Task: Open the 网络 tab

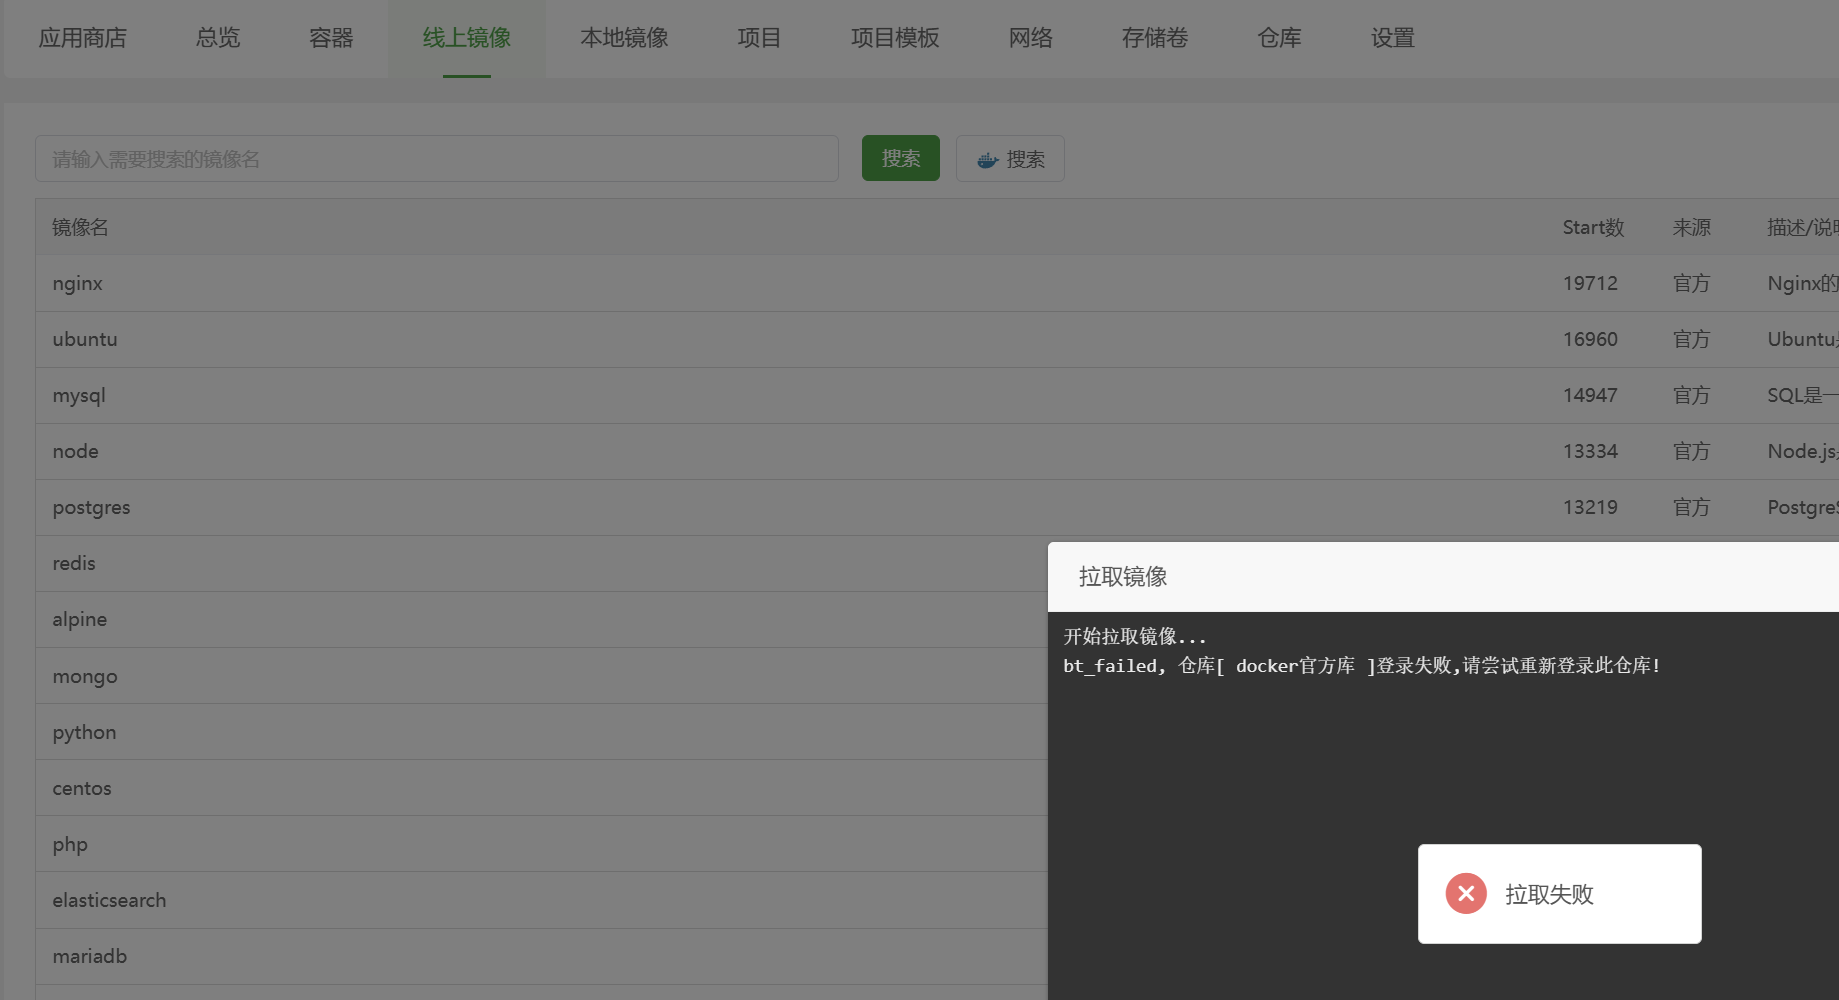Action: pyautogui.click(x=1031, y=38)
